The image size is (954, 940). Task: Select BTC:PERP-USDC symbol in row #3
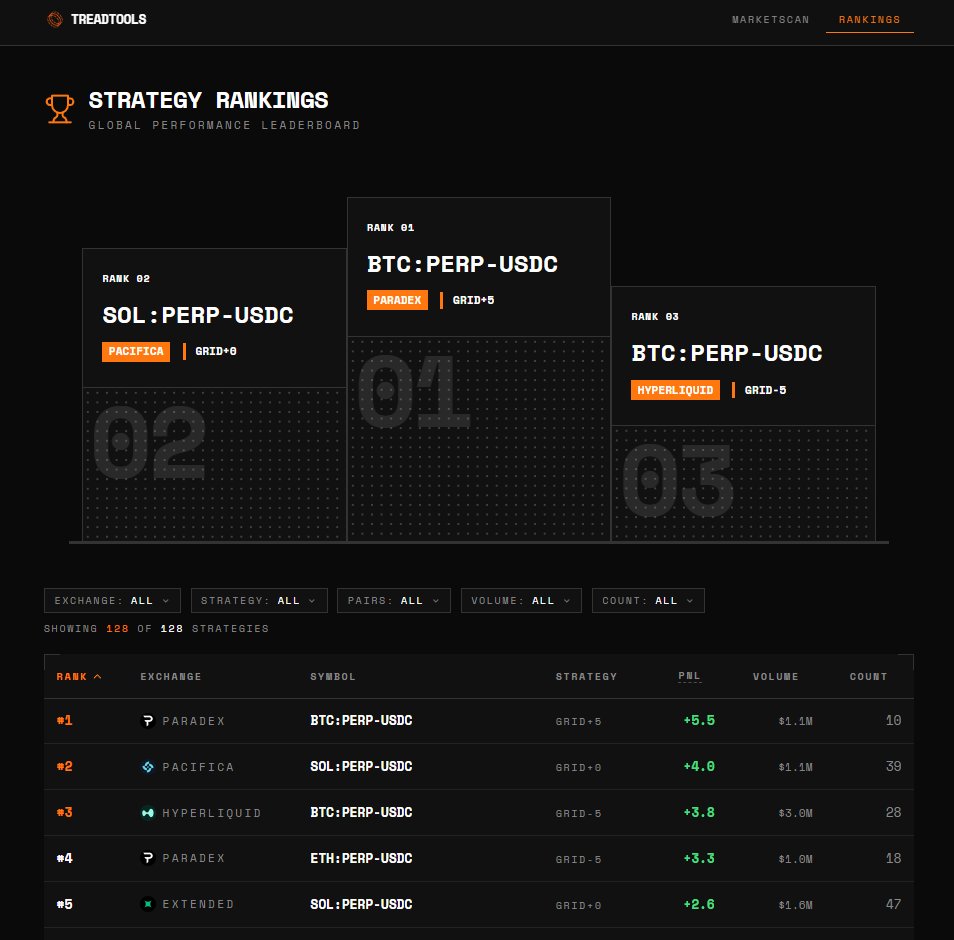coord(361,812)
